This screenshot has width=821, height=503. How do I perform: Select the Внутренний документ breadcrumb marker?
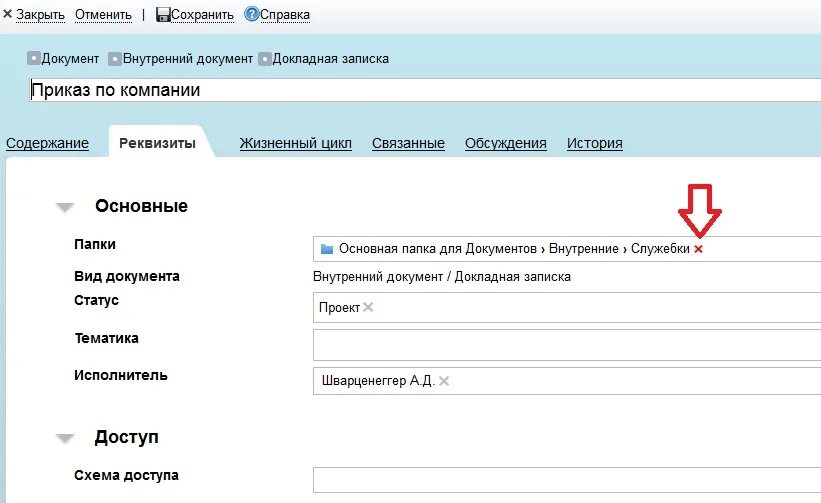[115, 59]
